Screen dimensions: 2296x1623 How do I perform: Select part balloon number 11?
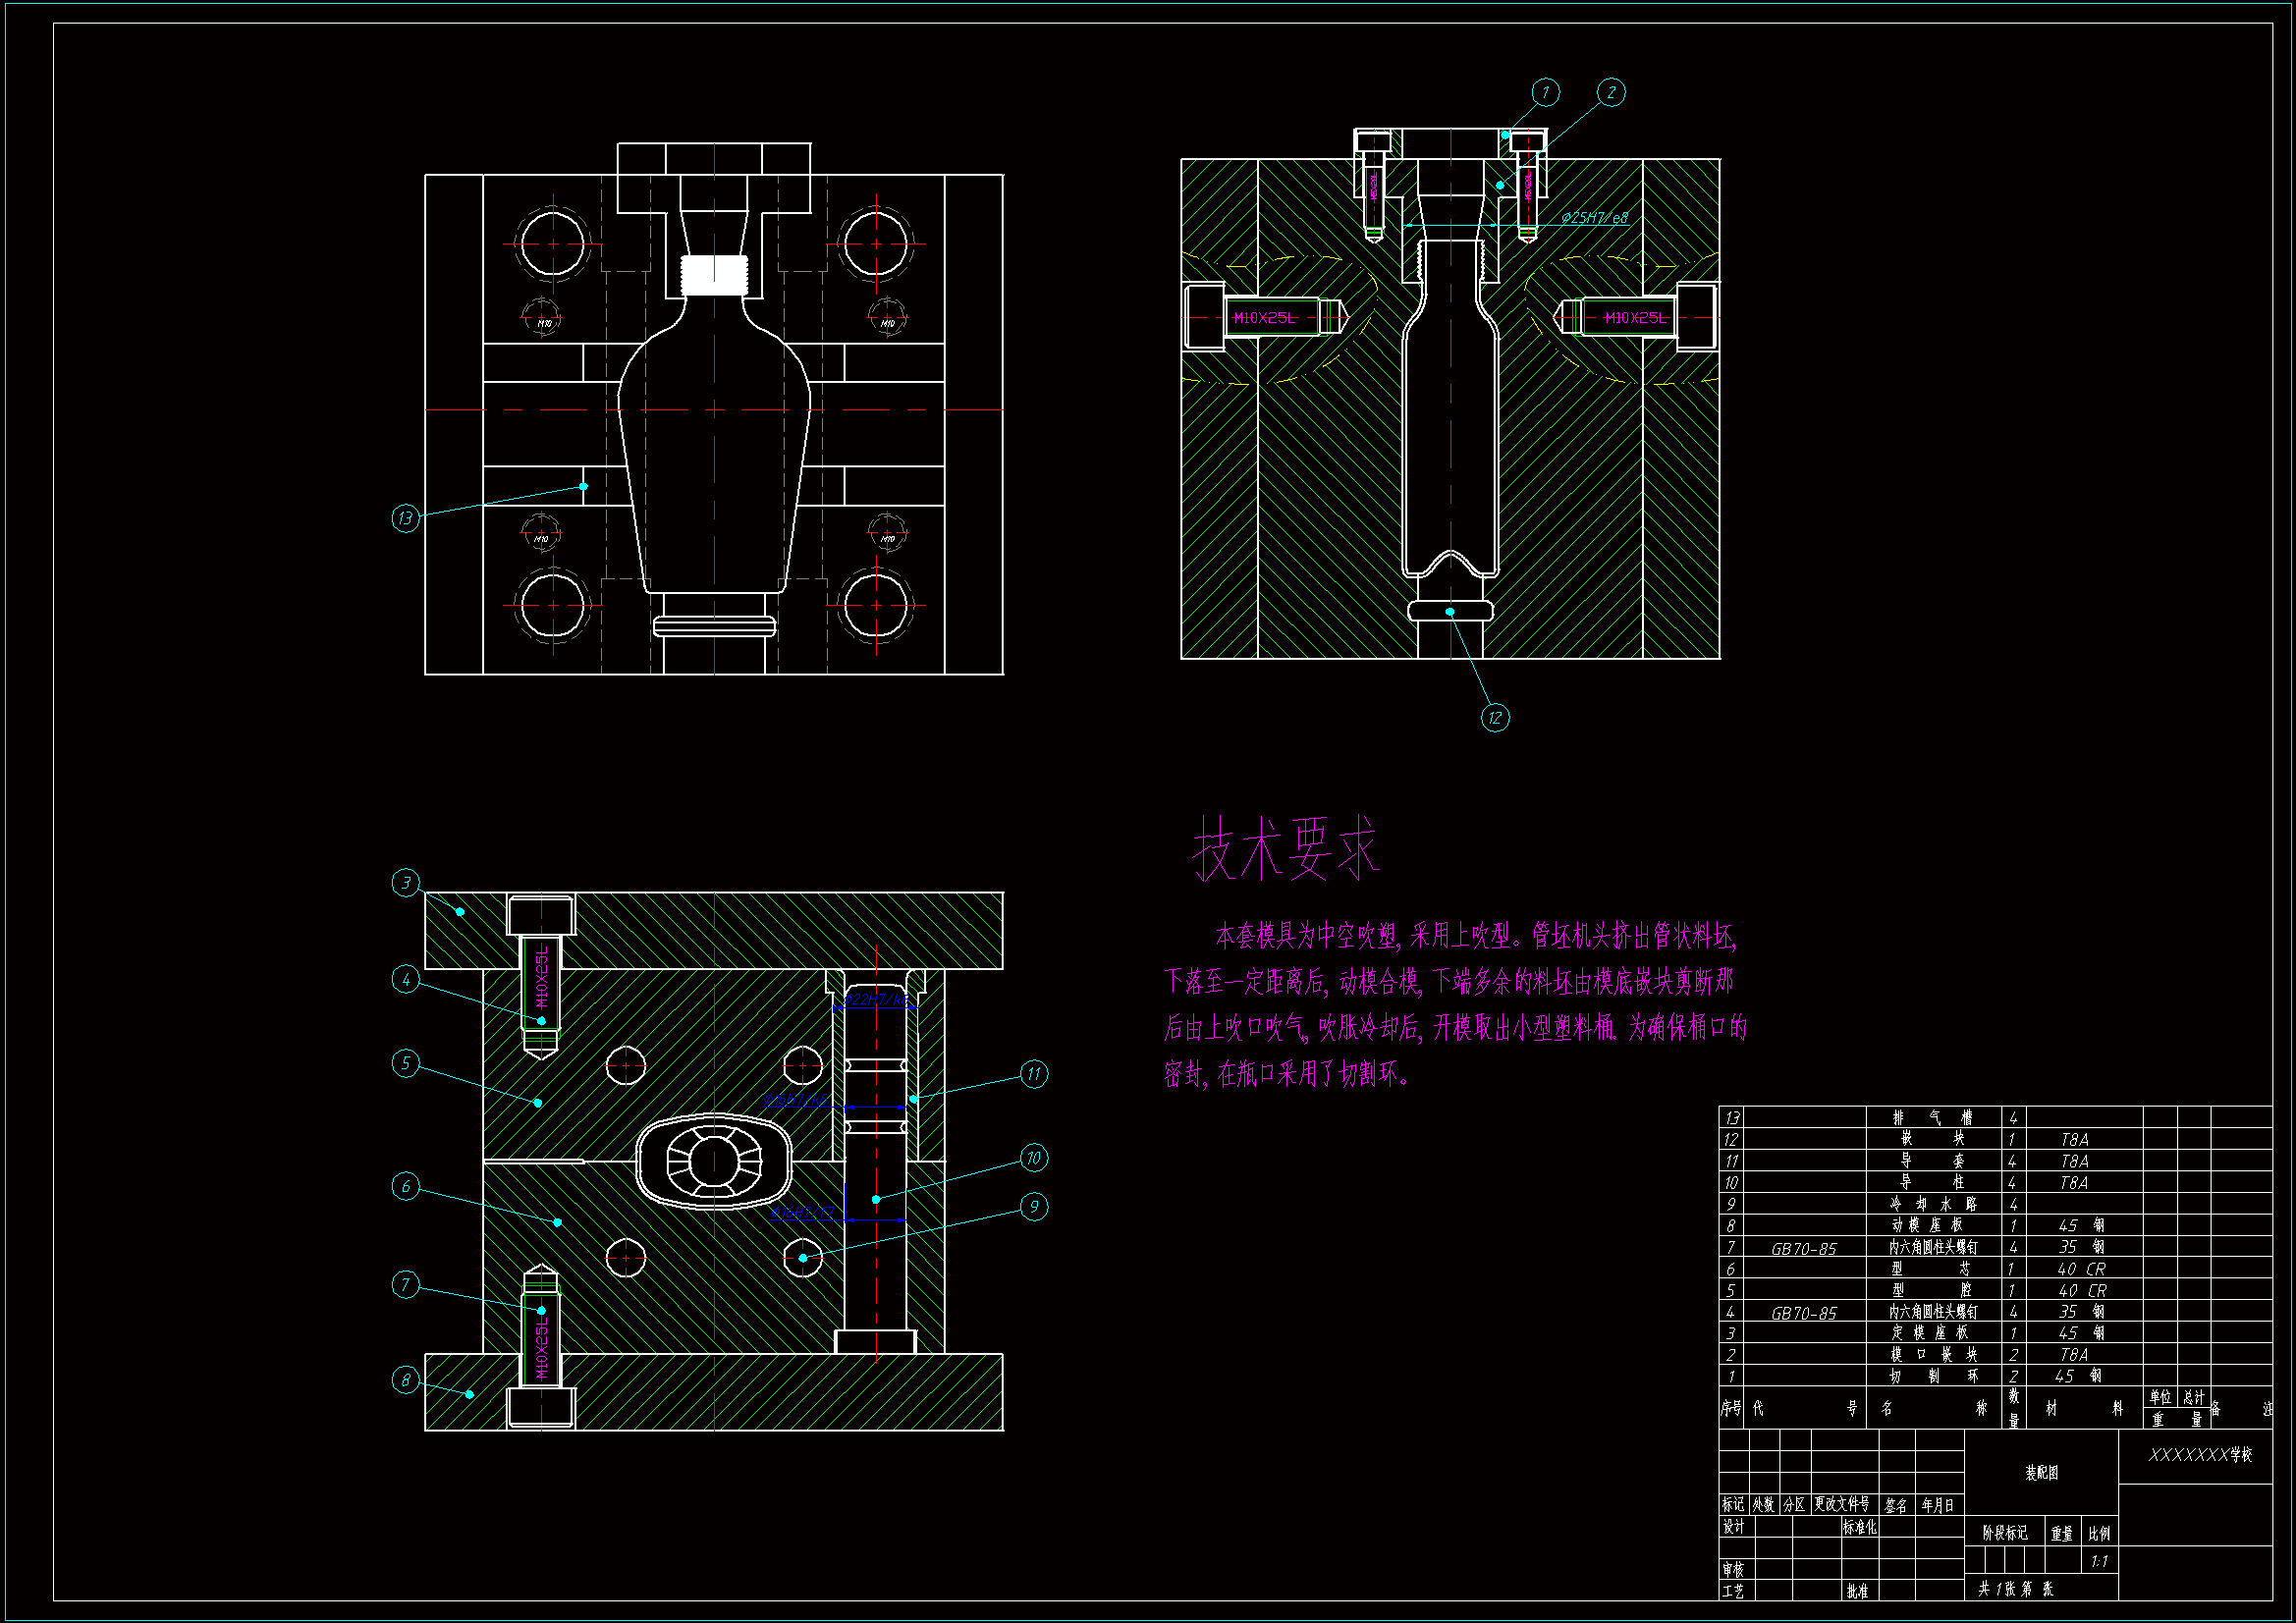(1033, 1074)
